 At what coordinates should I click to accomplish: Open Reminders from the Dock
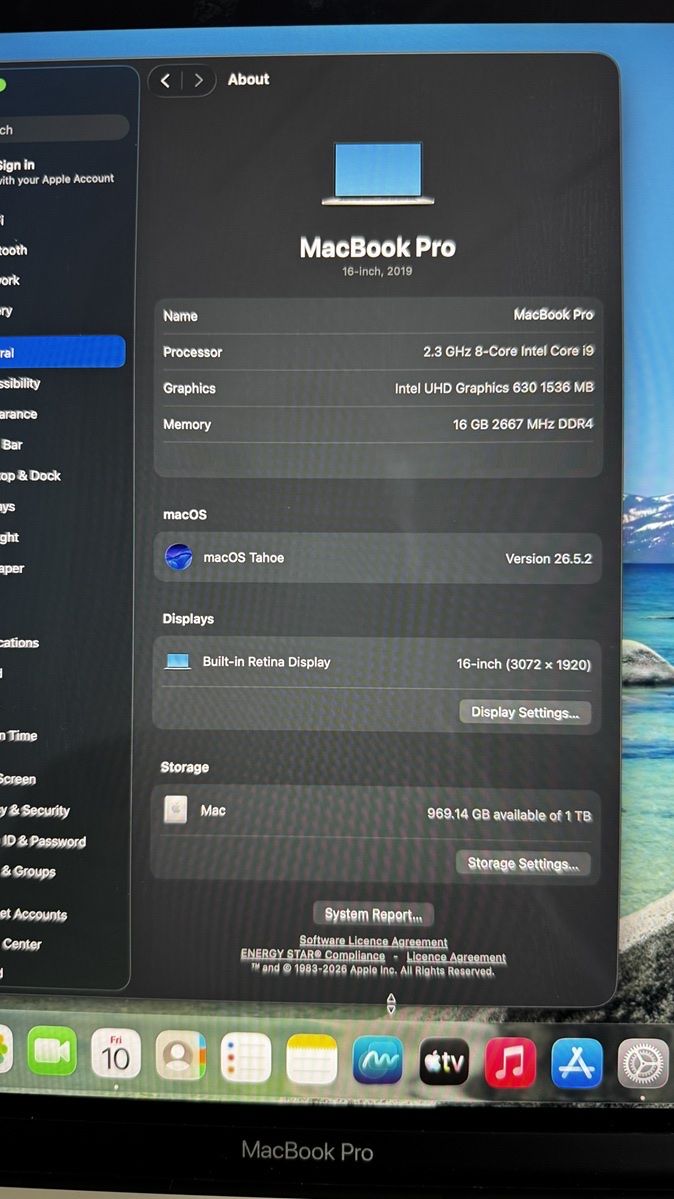(246, 1058)
